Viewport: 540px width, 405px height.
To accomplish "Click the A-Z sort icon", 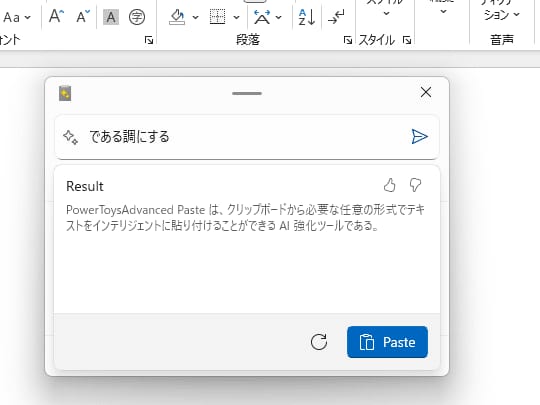I will (307, 17).
